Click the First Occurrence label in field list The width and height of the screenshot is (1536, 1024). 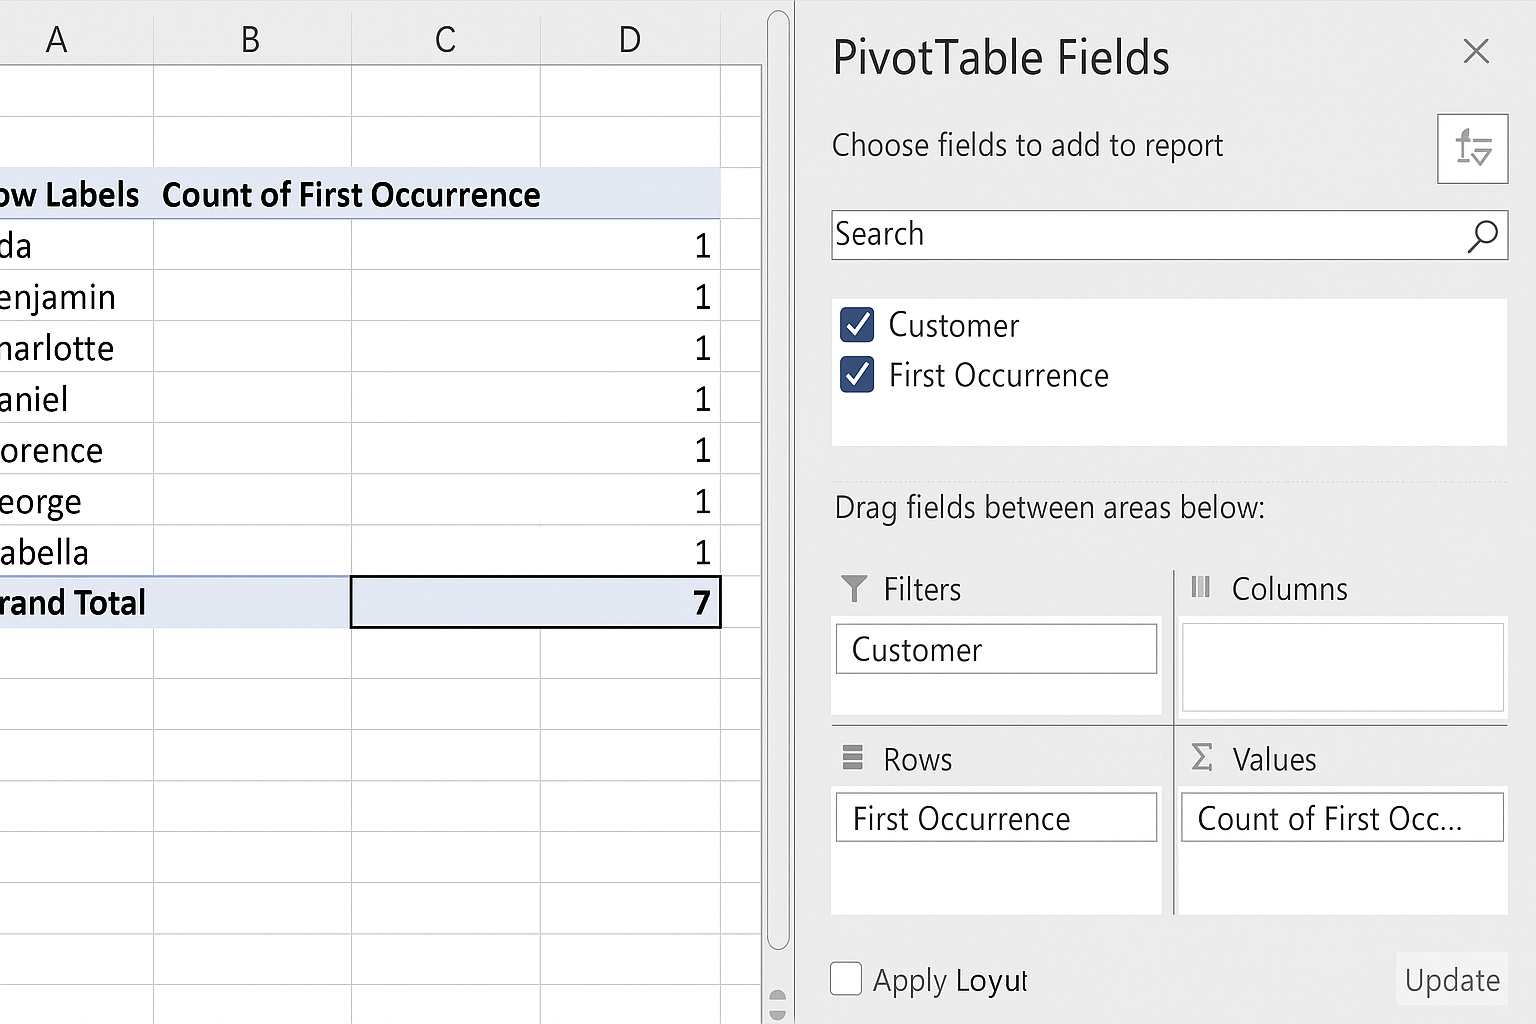[998, 375]
